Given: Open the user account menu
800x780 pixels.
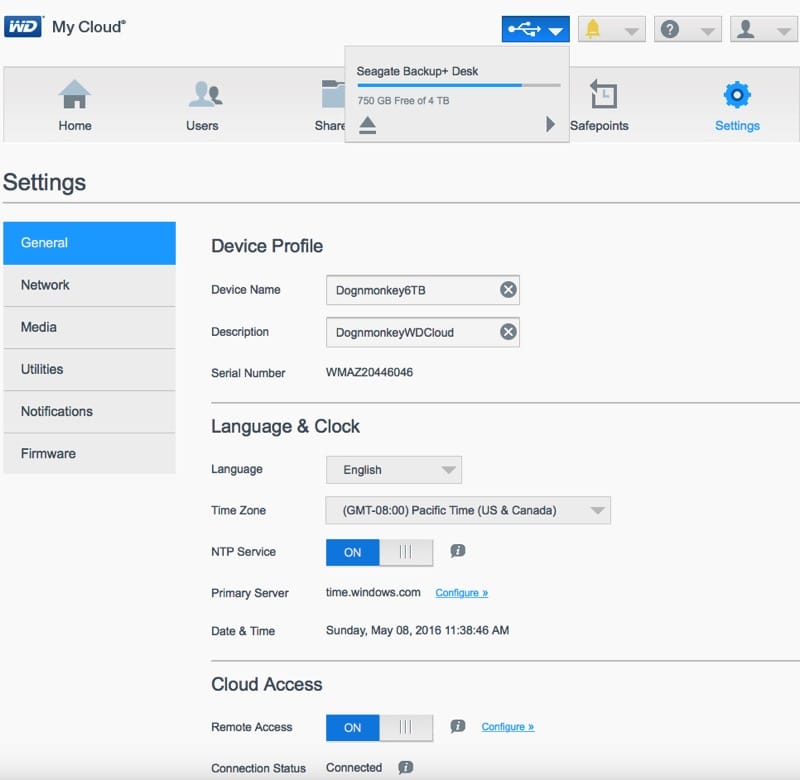Looking at the screenshot, I should click(762, 29).
